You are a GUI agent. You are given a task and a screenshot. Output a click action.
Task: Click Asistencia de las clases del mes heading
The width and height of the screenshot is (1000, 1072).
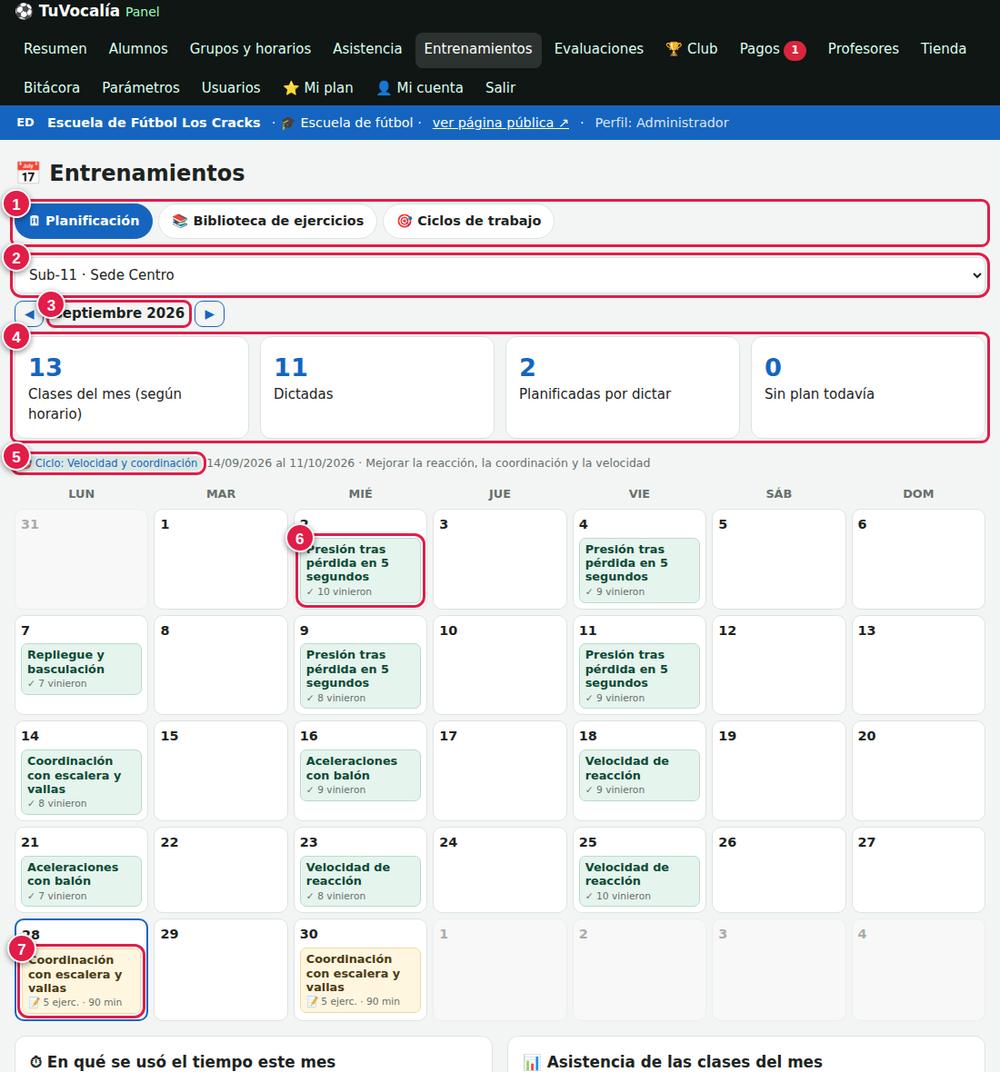click(x=673, y=1061)
